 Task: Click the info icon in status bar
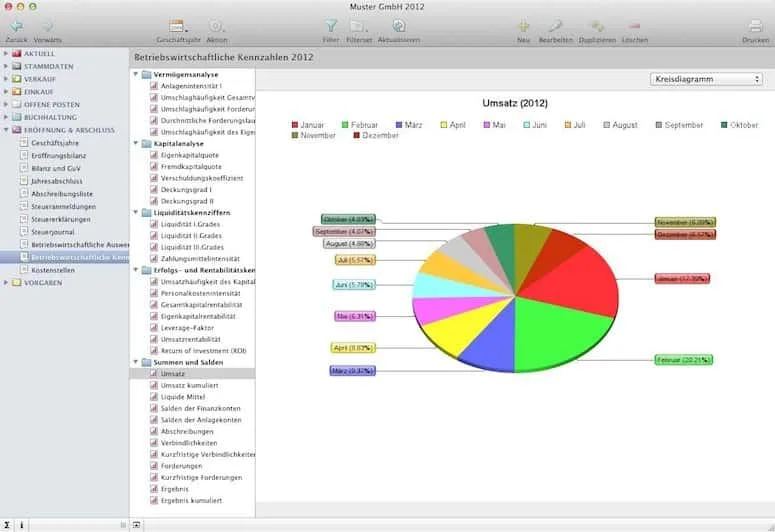click(x=22, y=525)
